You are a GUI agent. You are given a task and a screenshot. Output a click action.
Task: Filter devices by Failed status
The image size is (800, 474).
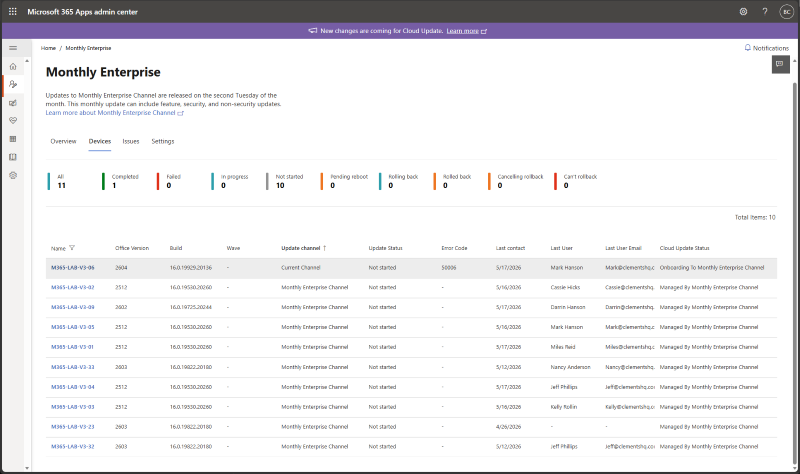[x=170, y=181]
